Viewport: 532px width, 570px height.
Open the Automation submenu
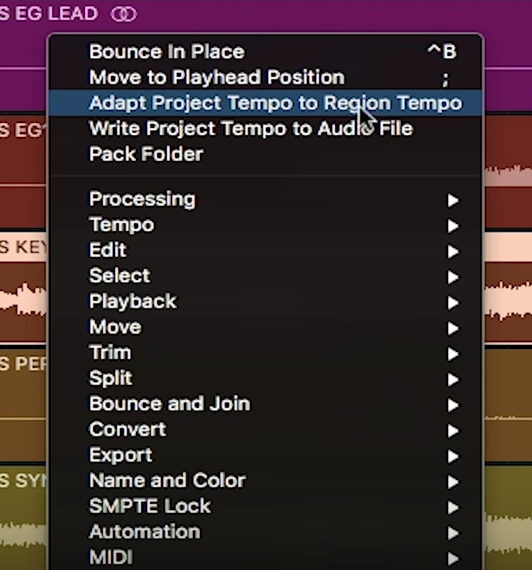tap(265, 532)
